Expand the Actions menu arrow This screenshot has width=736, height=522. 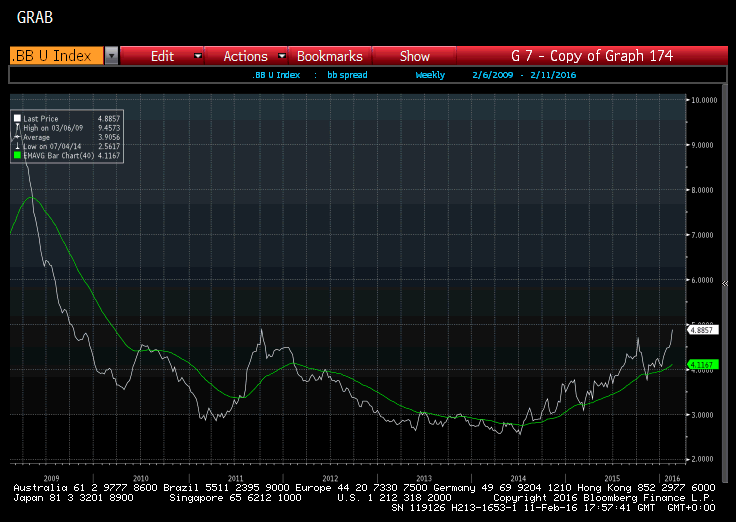(282, 57)
